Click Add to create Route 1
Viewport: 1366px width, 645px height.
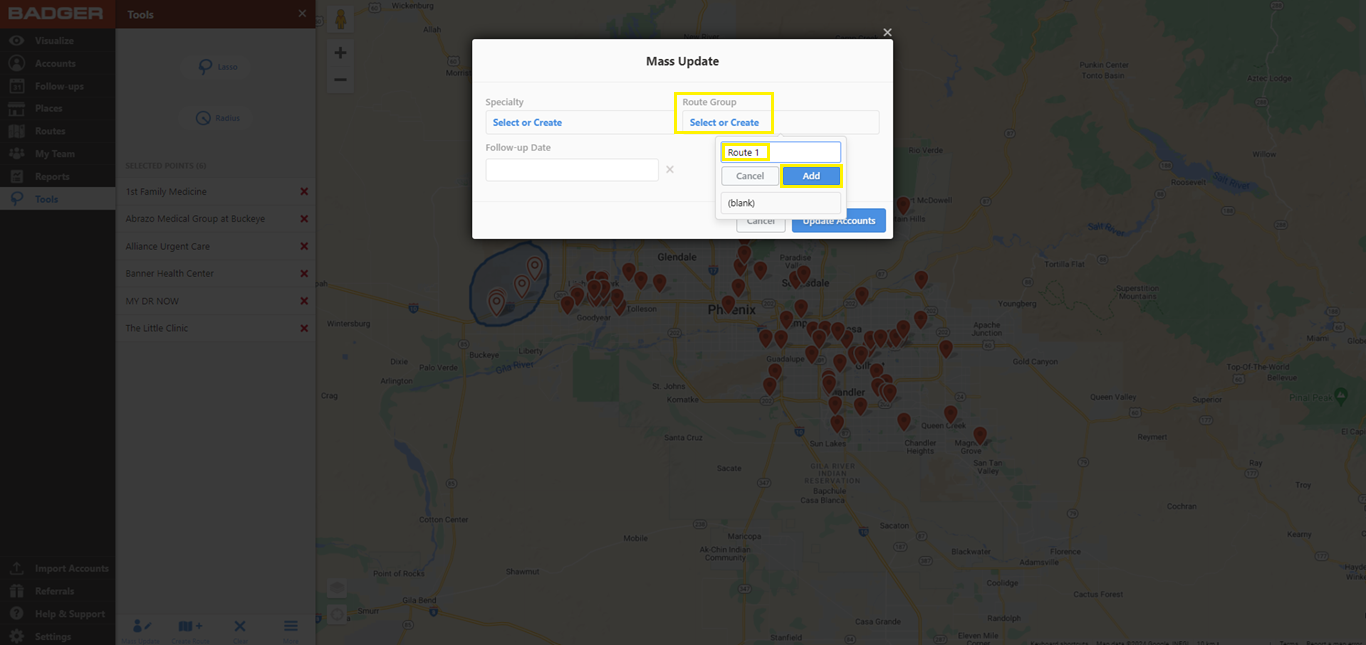pos(811,175)
